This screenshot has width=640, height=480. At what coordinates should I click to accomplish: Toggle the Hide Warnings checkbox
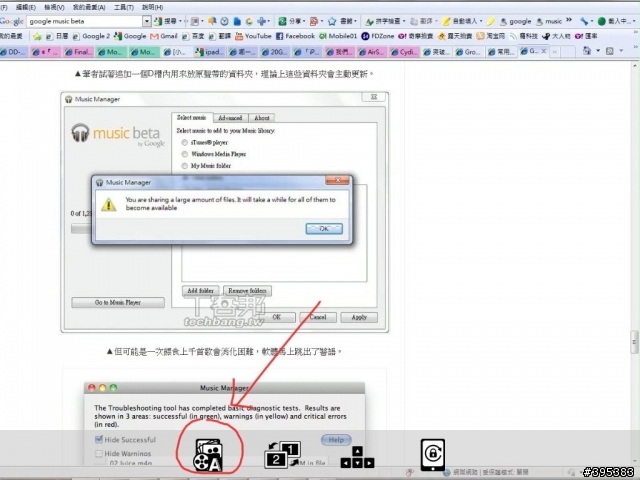99,453
